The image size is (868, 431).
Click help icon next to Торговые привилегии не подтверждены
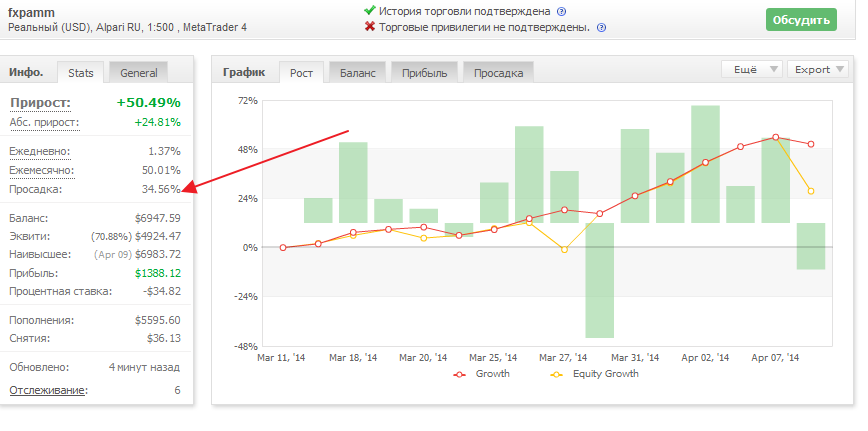tap(601, 28)
